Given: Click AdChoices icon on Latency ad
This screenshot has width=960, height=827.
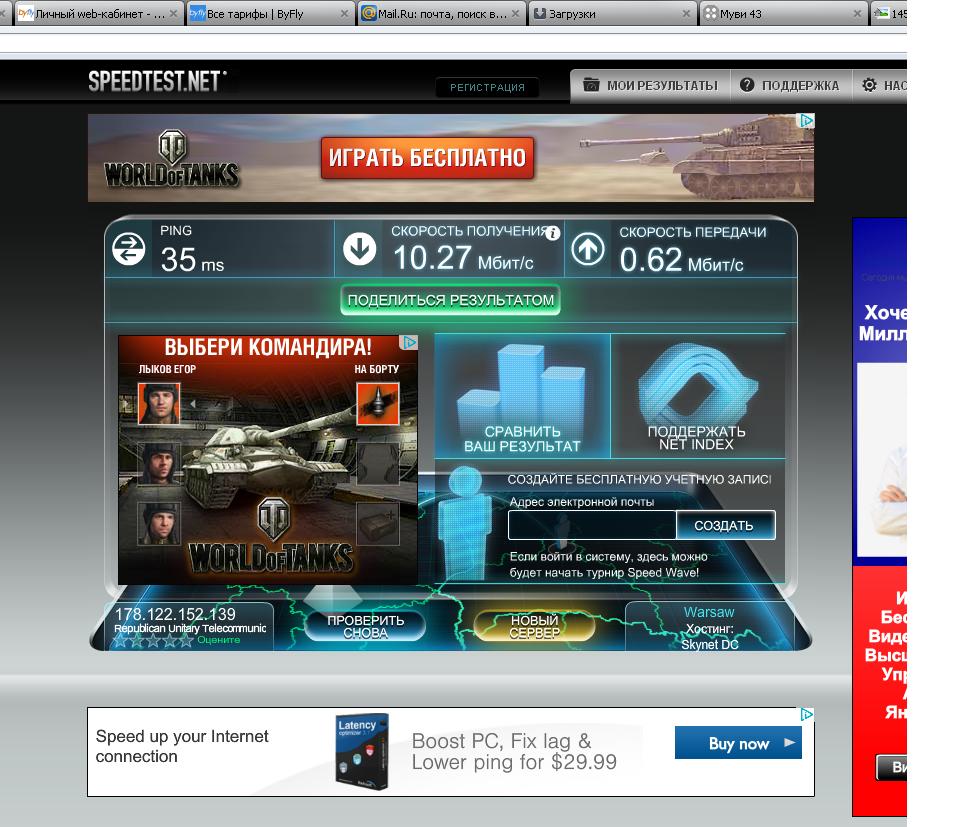Looking at the screenshot, I should [806, 714].
